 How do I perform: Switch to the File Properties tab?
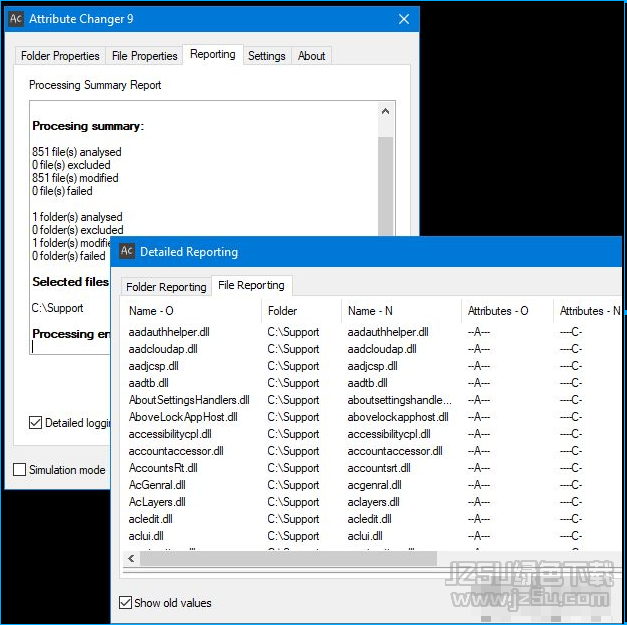(144, 56)
